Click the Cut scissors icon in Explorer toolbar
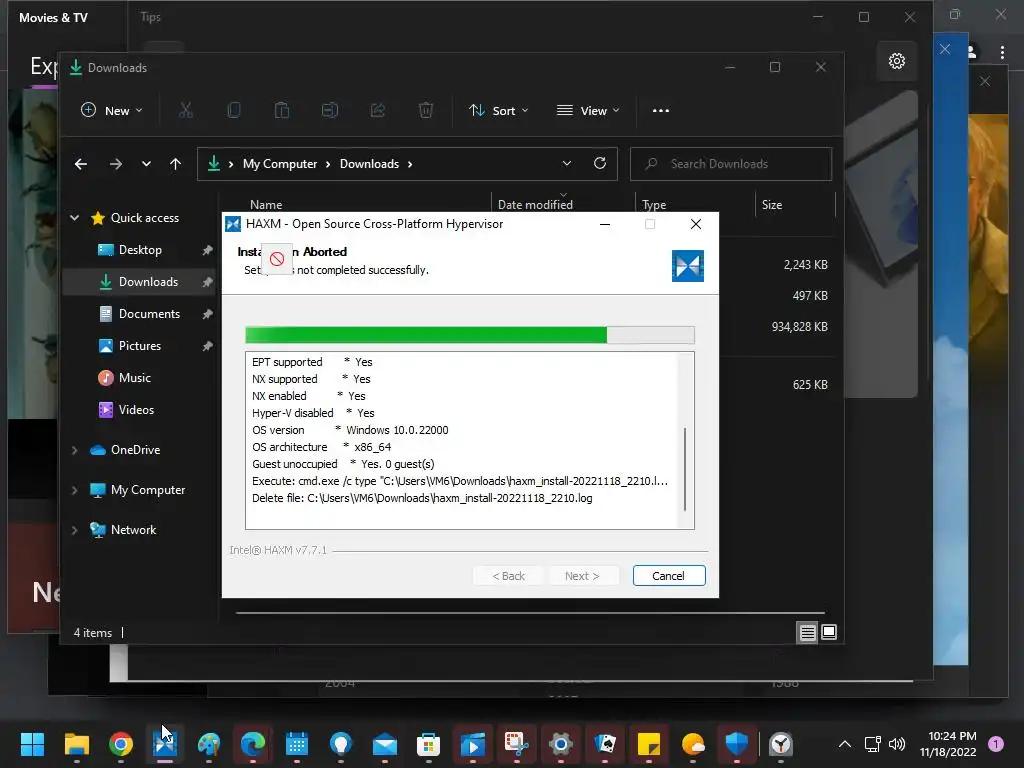 click(186, 110)
